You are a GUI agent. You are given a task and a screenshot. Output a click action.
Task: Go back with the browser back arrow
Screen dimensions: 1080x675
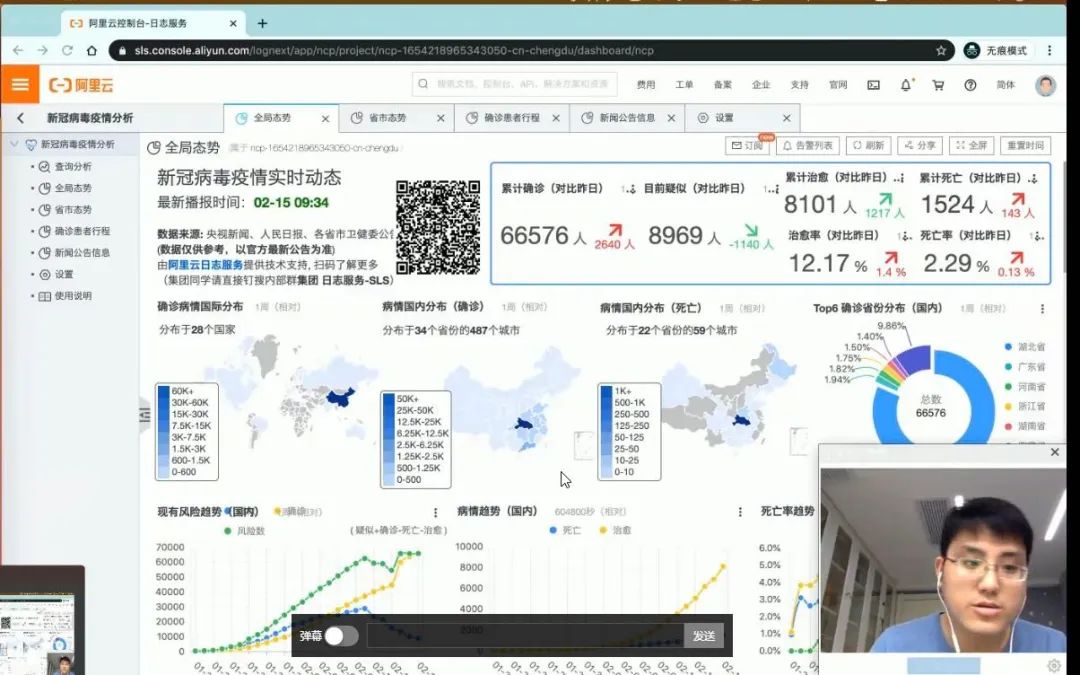[18, 50]
